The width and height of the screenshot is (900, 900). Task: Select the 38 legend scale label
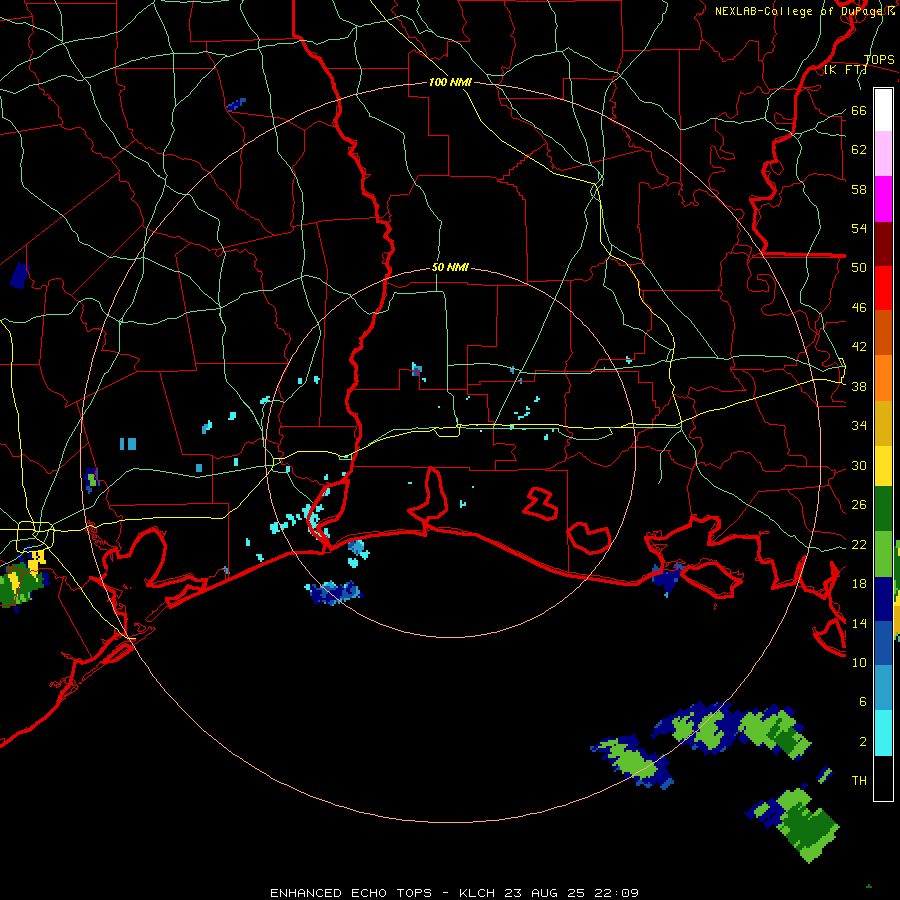859,387
